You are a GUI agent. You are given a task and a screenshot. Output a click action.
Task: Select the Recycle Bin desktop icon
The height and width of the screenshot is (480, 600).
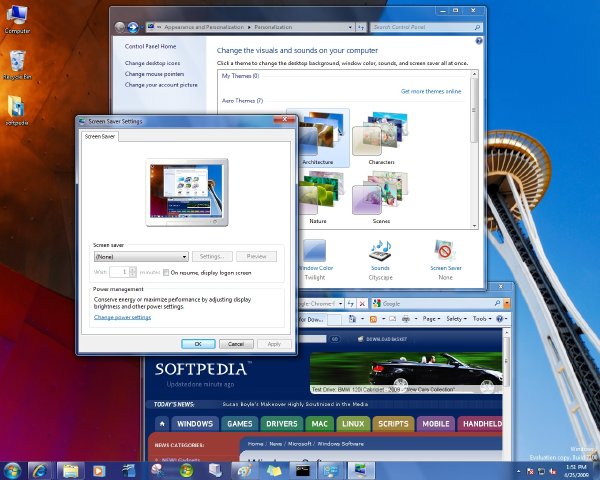pyautogui.click(x=17, y=65)
